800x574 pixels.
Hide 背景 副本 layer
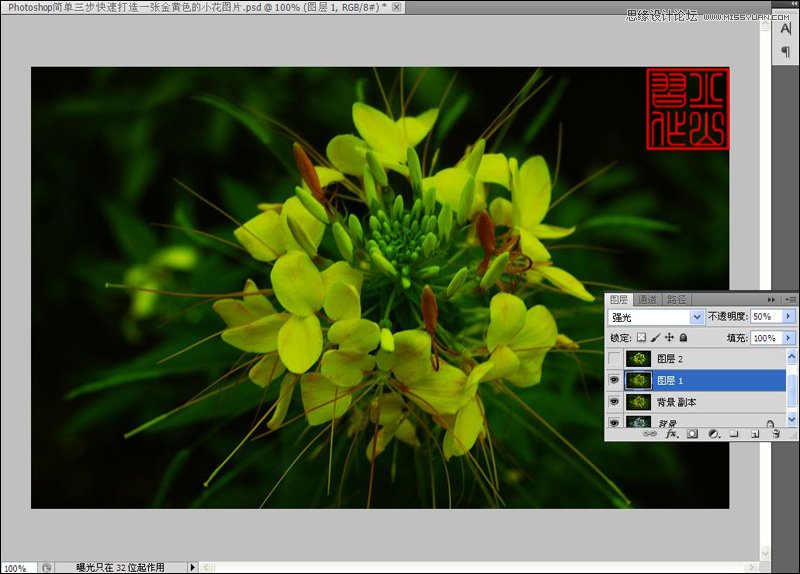point(613,402)
